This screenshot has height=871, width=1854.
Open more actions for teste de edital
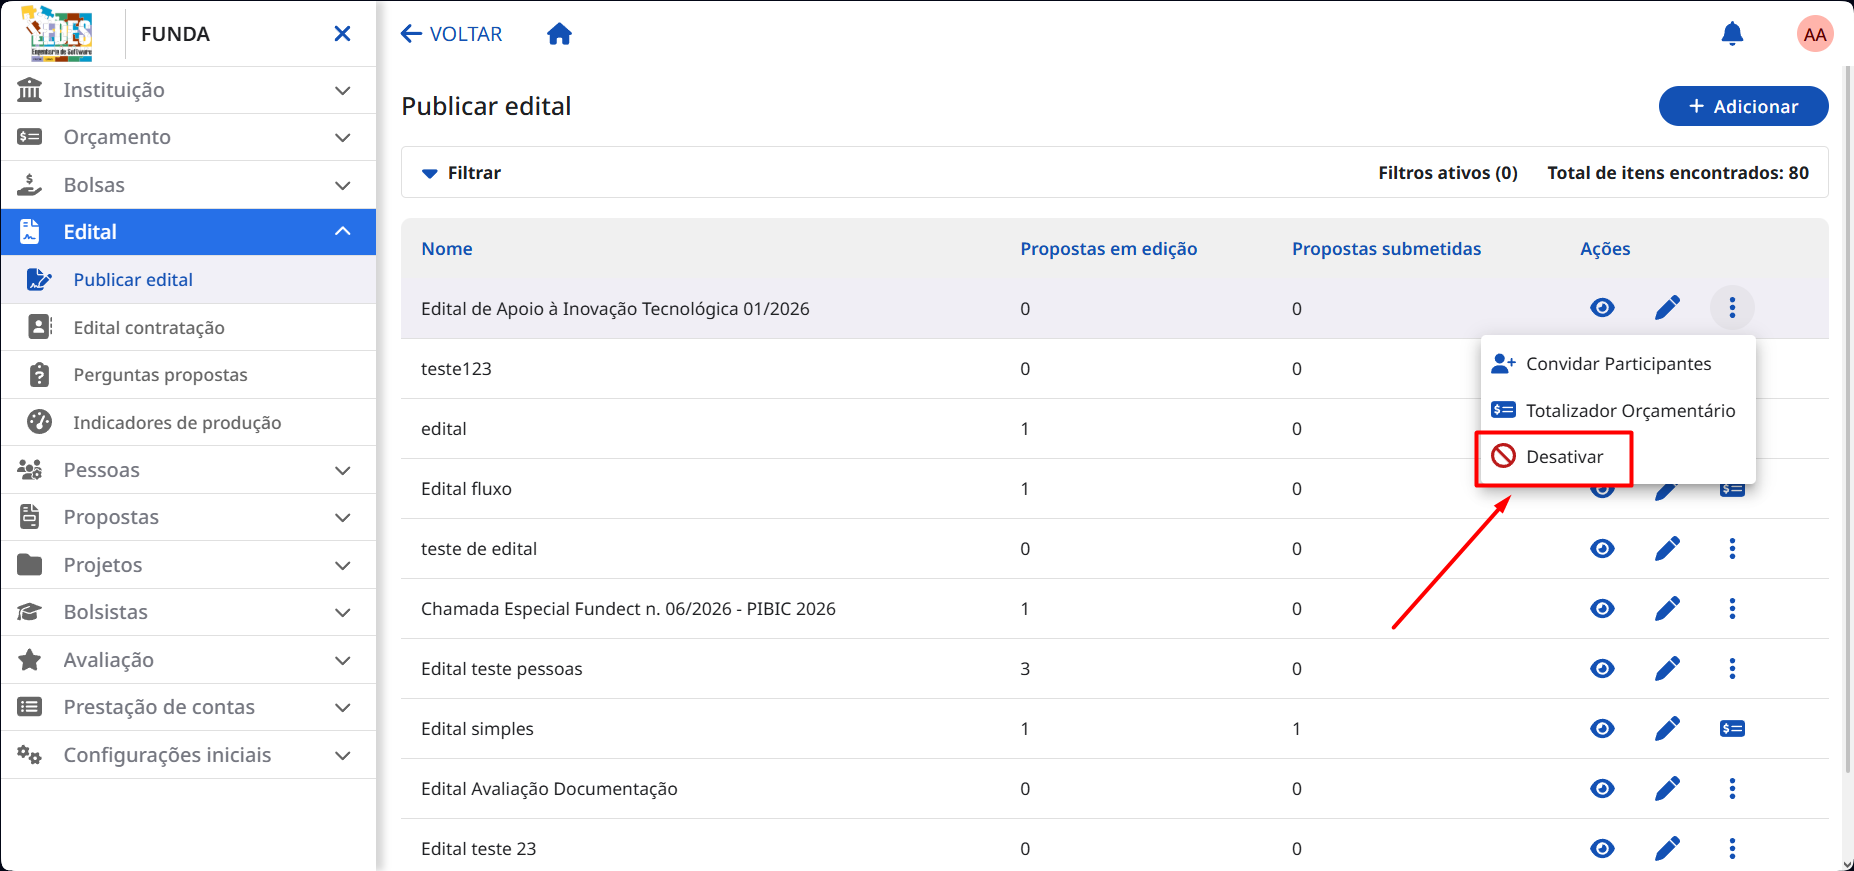[x=1732, y=548]
